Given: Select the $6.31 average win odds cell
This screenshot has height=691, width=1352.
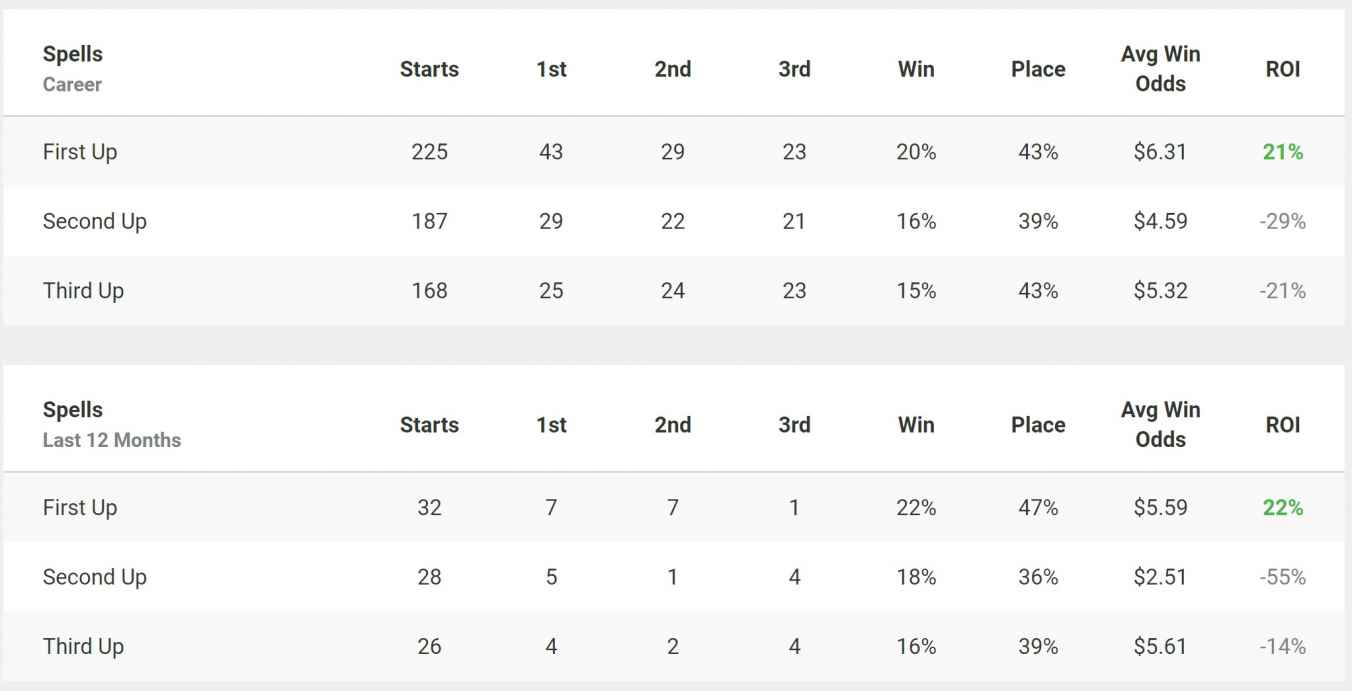Looking at the screenshot, I should (1160, 152).
